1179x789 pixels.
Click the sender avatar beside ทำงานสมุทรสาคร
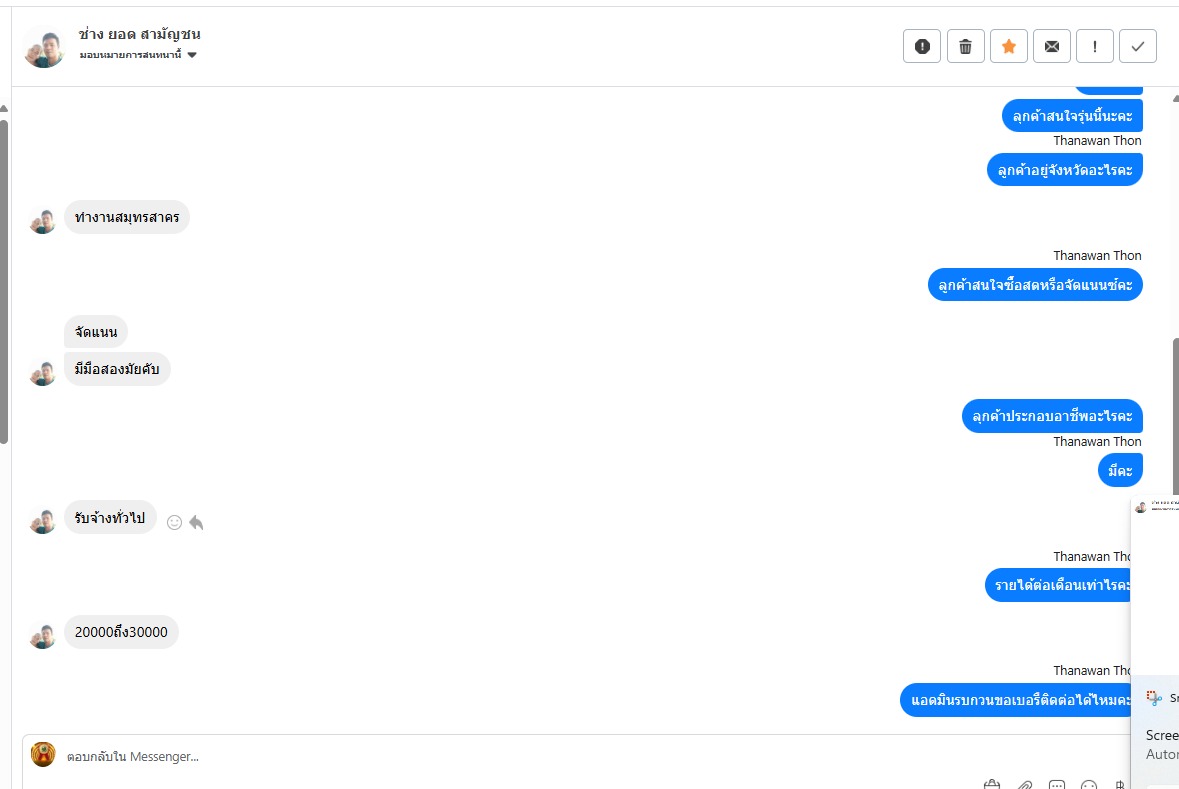click(42, 220)
